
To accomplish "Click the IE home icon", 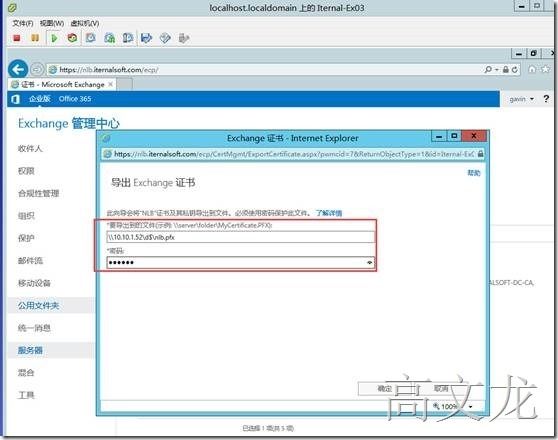I will point(532,69).
